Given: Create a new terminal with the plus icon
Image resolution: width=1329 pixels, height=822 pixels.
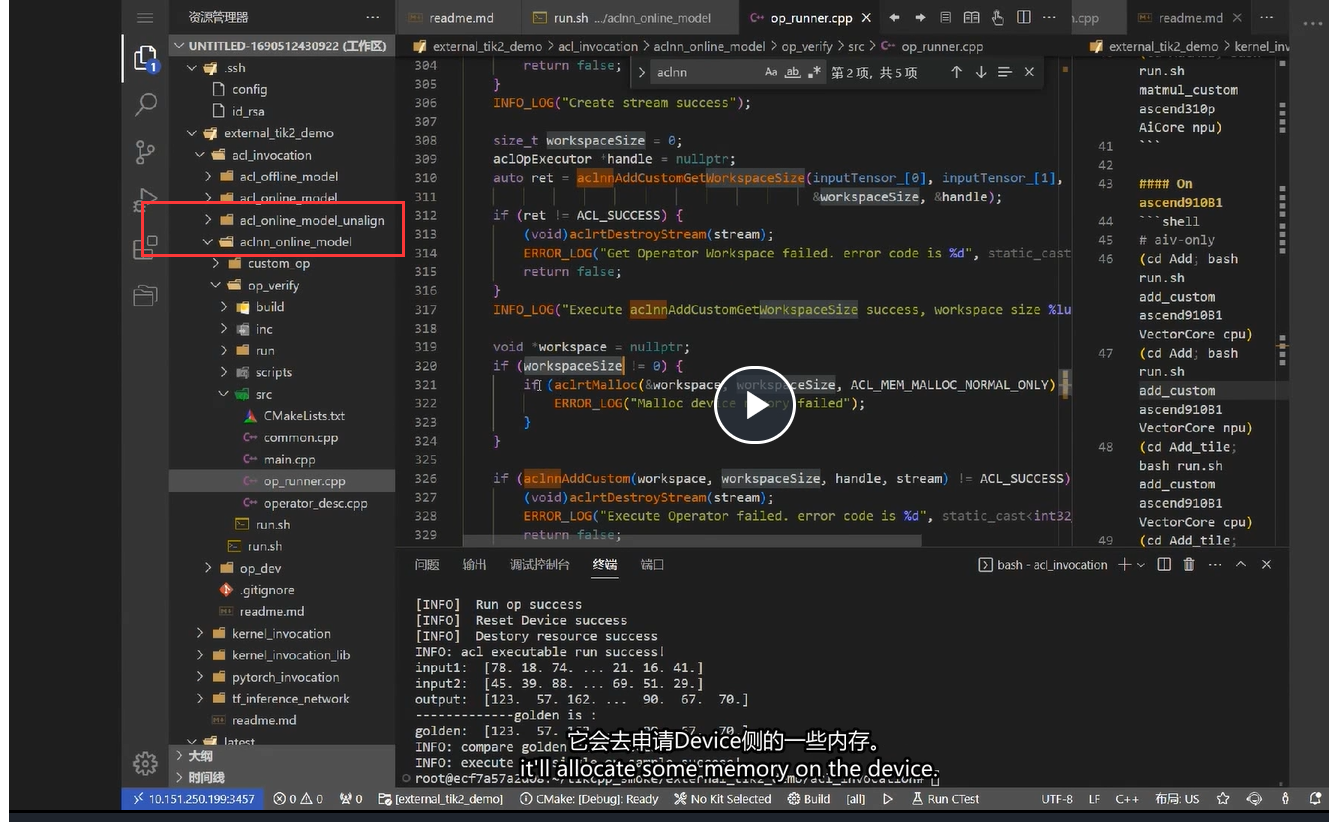Looking at the screenshot, I should pyautogui.click(x=1124, y=565).
